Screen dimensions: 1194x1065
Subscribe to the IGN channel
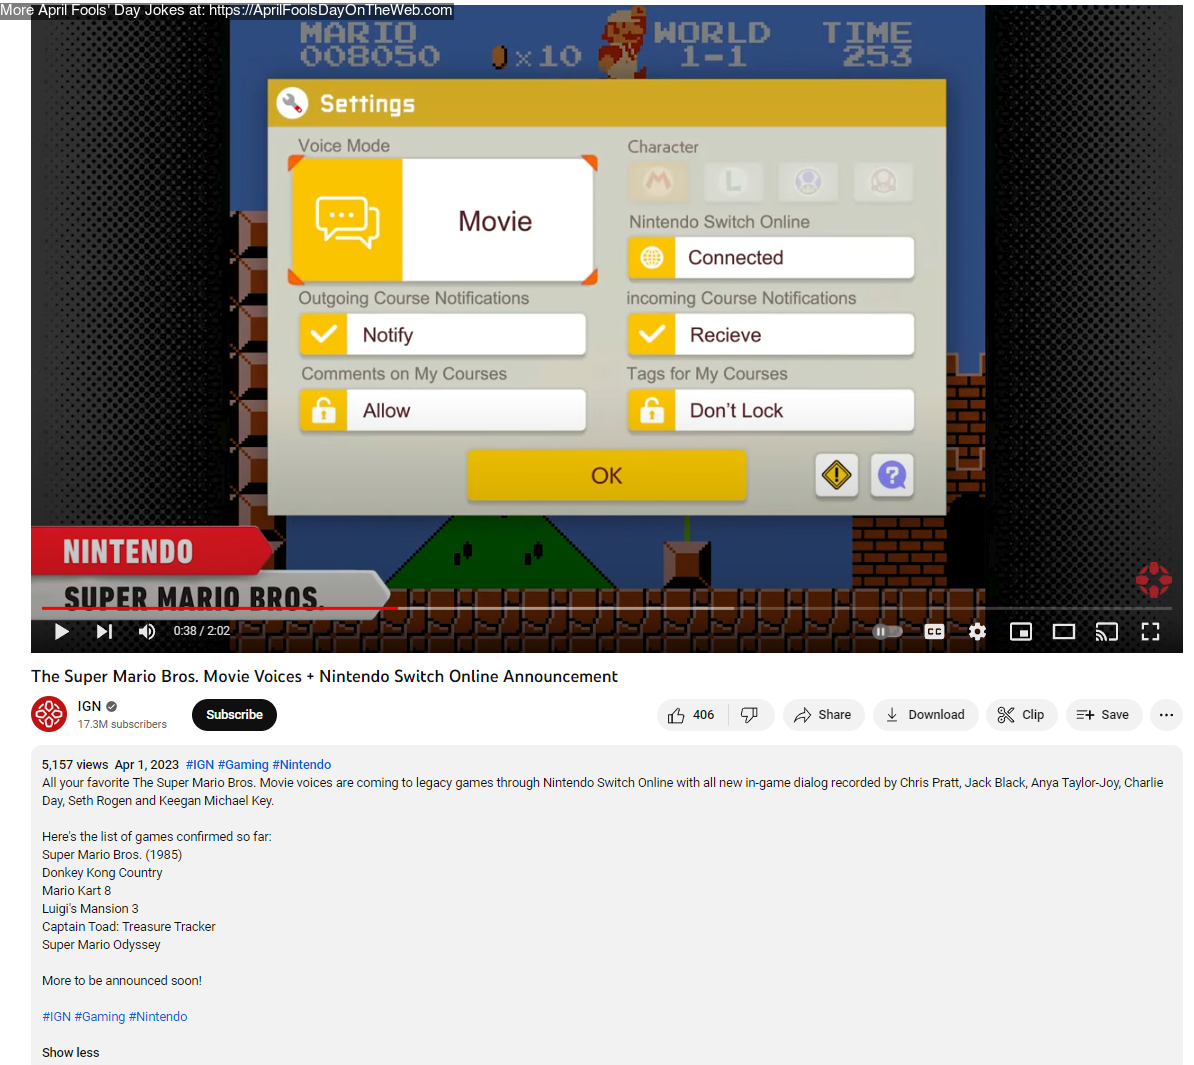click(x=234, y=715)
